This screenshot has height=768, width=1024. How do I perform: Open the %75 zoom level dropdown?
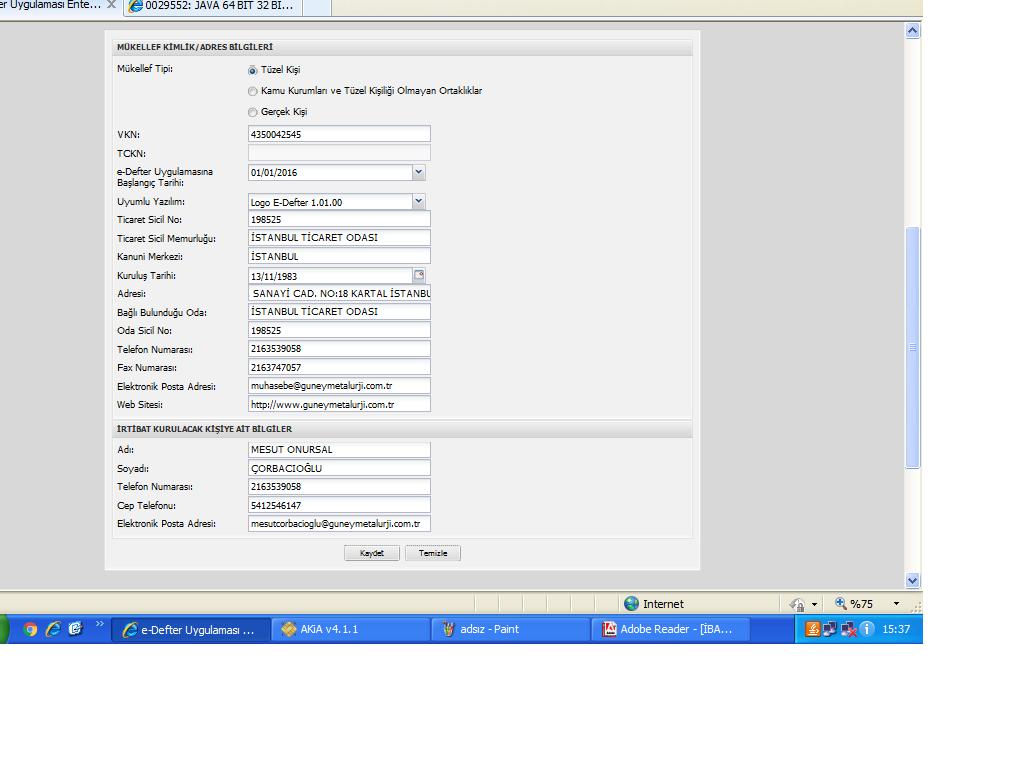coord(896,603)
